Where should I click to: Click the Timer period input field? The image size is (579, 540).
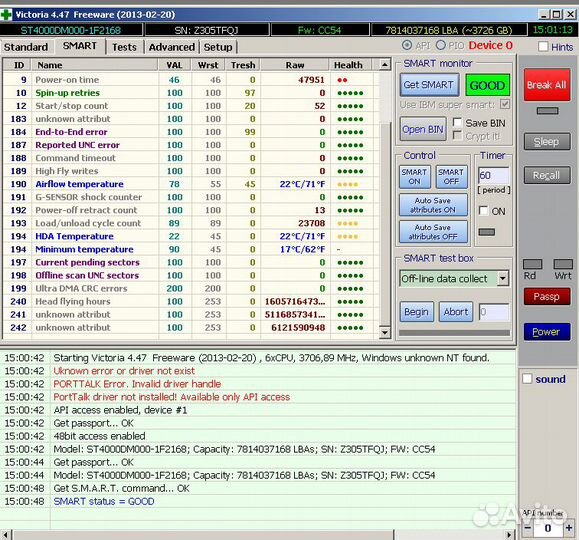click(493, 175)
